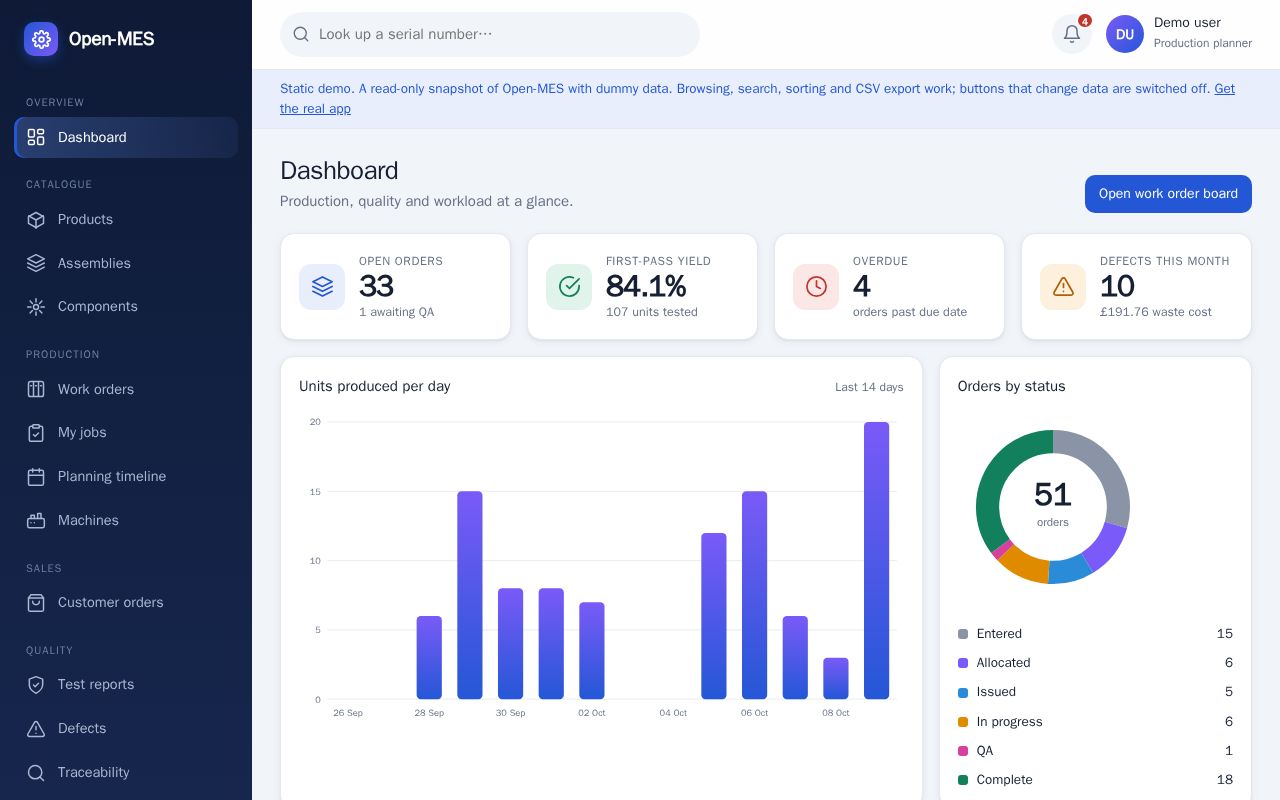Click the donut chart center showing 51 orders
Screen dimensions: 1280x800
(1052, 504)
